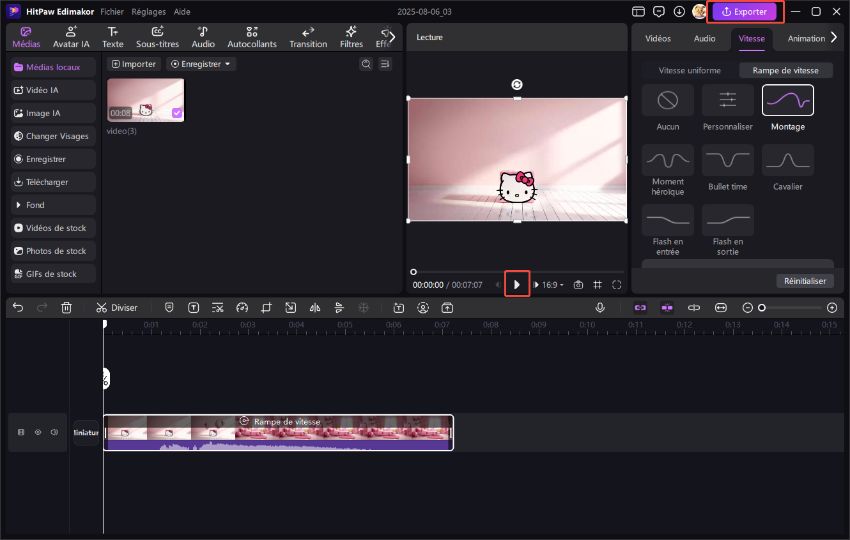Open the Avatar IA tool

[x=71, y=37]
